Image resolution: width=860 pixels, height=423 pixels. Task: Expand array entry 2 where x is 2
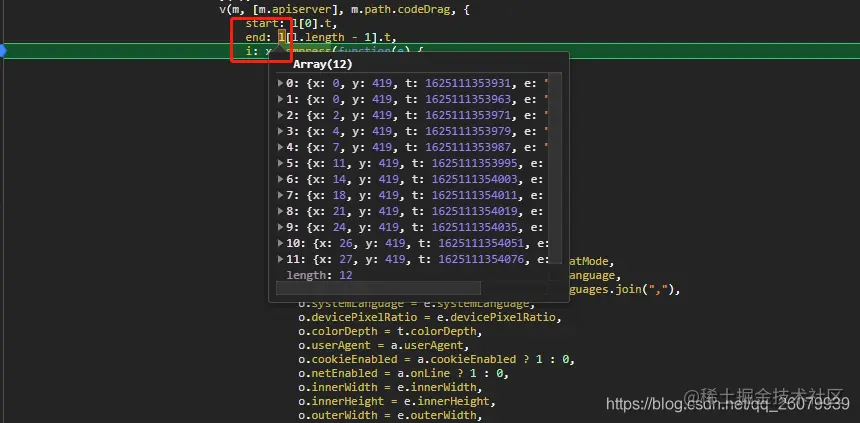tap(281, 115)
